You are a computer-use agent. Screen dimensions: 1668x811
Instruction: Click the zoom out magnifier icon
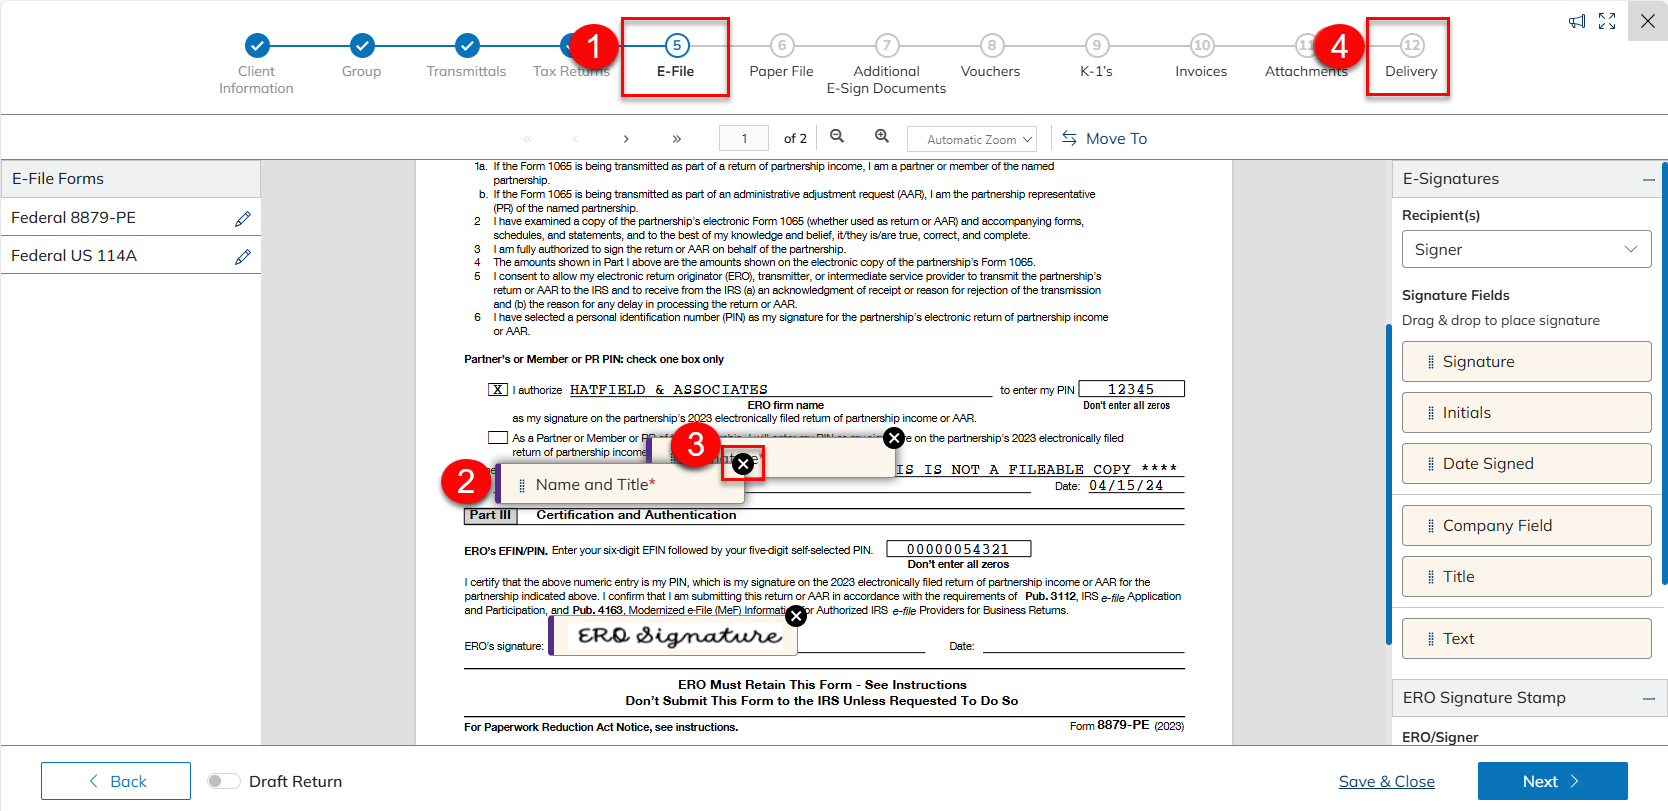coord(837,137)
